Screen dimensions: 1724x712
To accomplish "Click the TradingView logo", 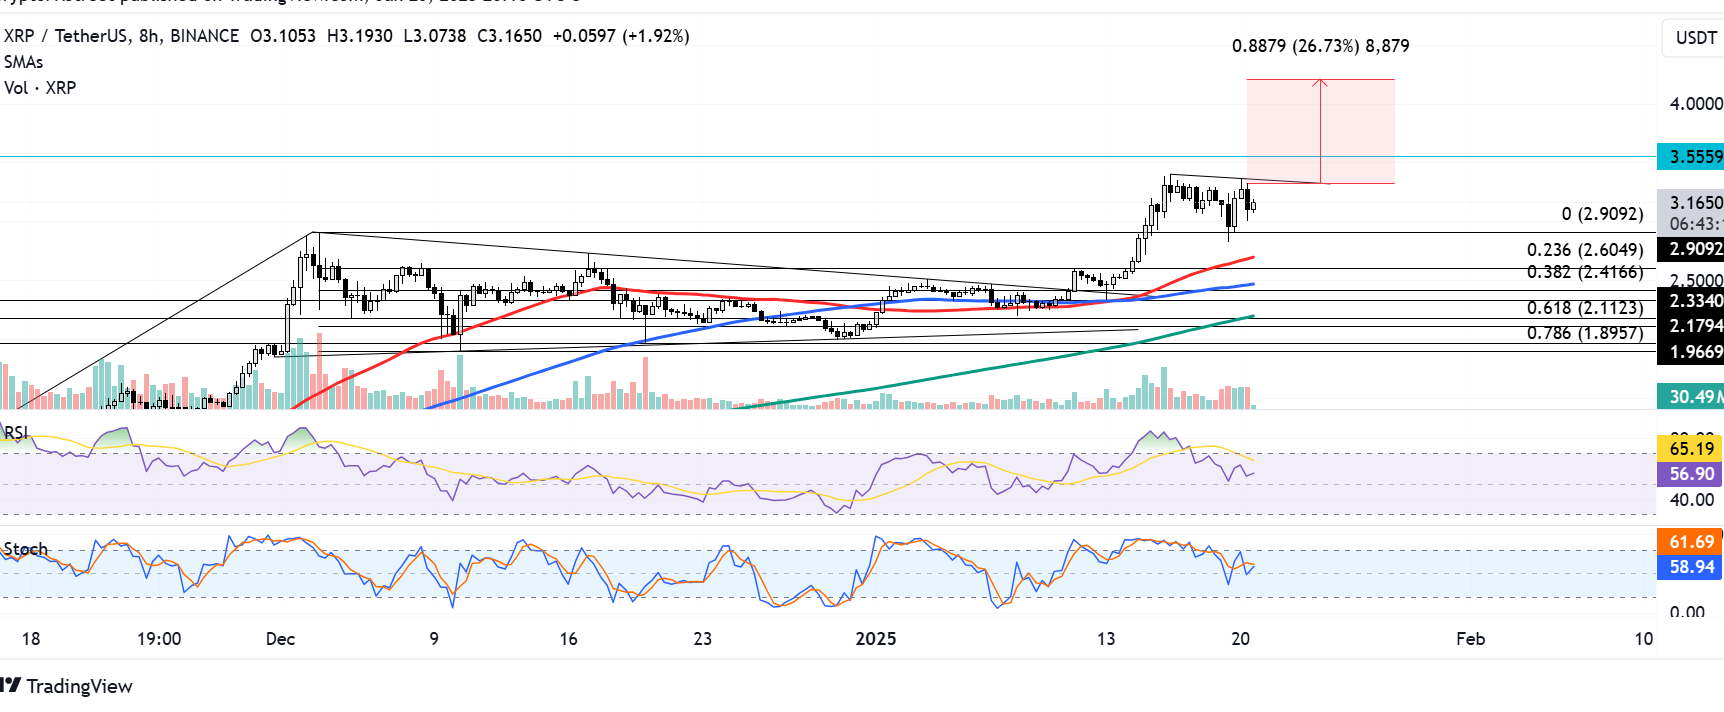I will [x=67, y=686].
